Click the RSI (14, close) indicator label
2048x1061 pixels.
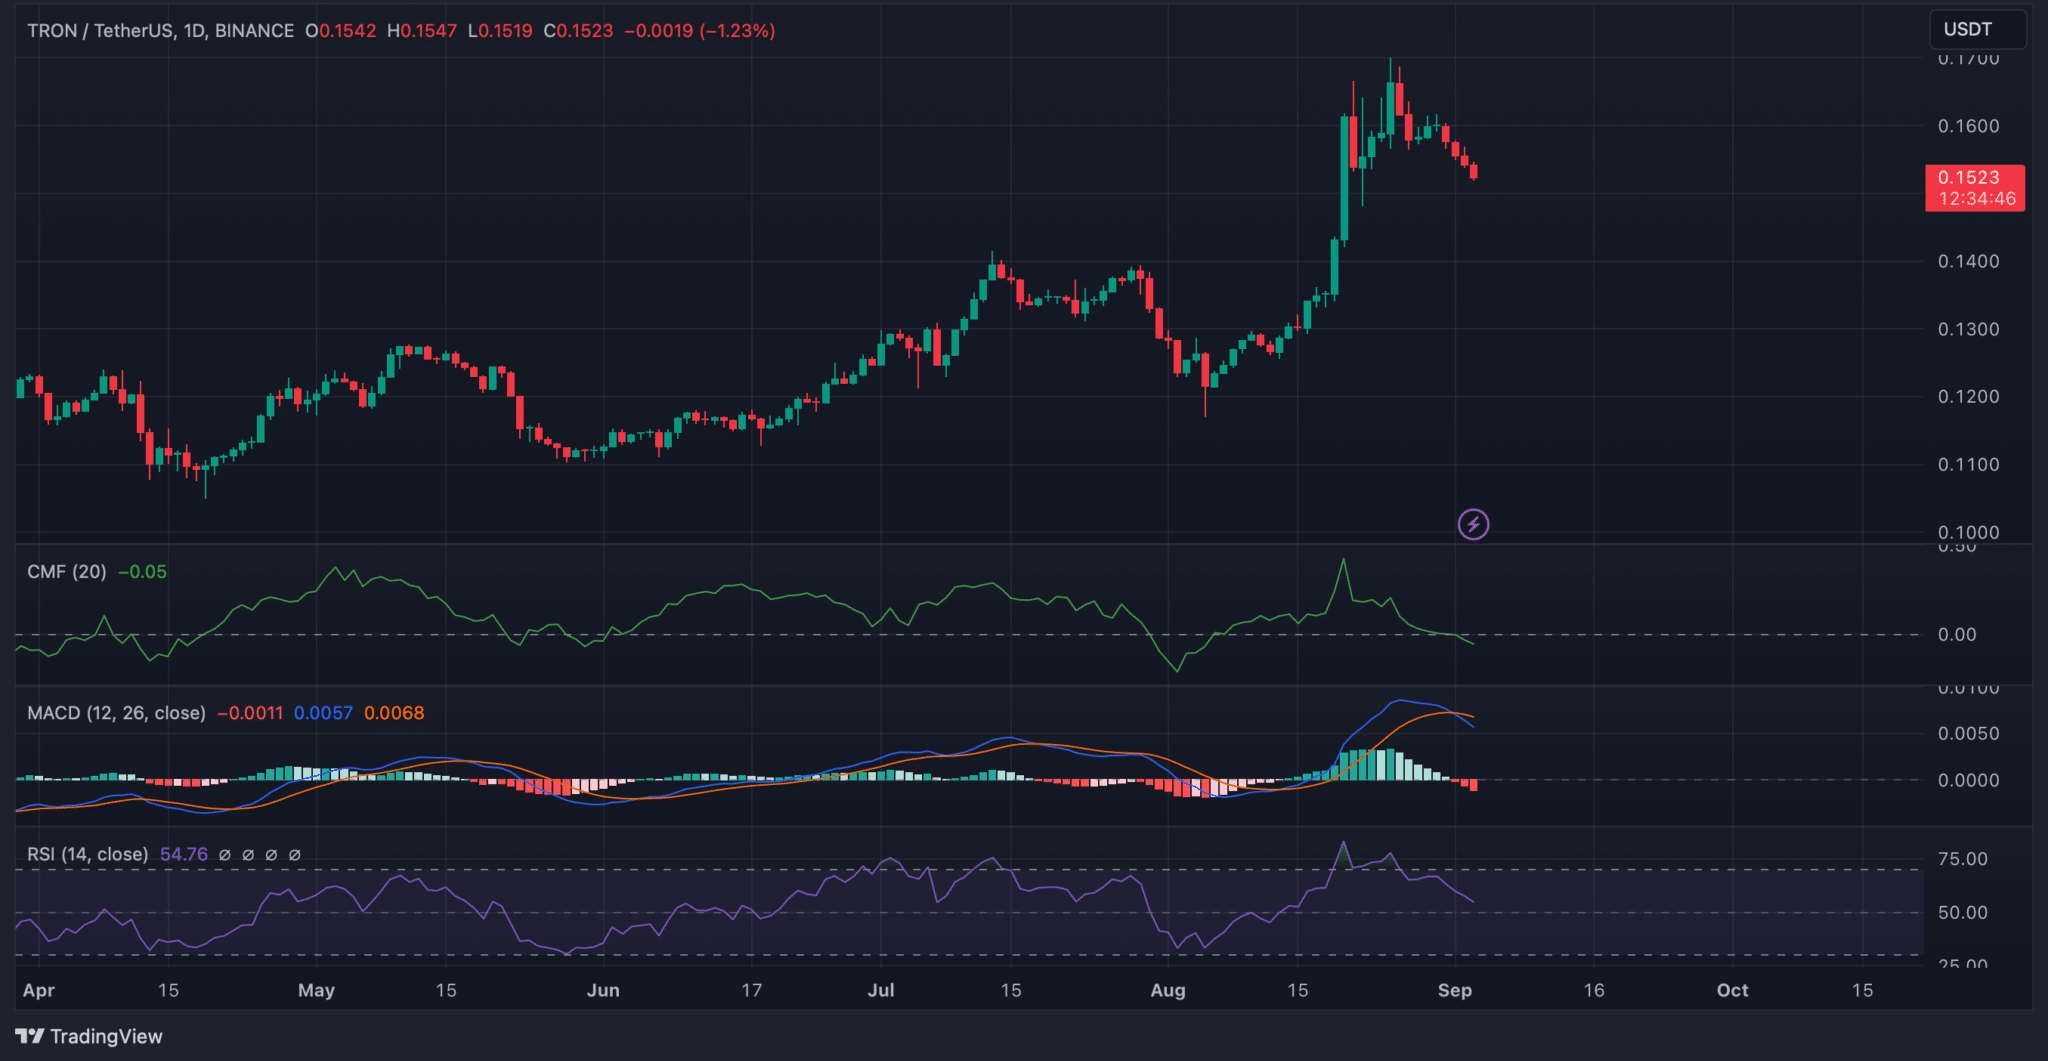coord(87,854)
